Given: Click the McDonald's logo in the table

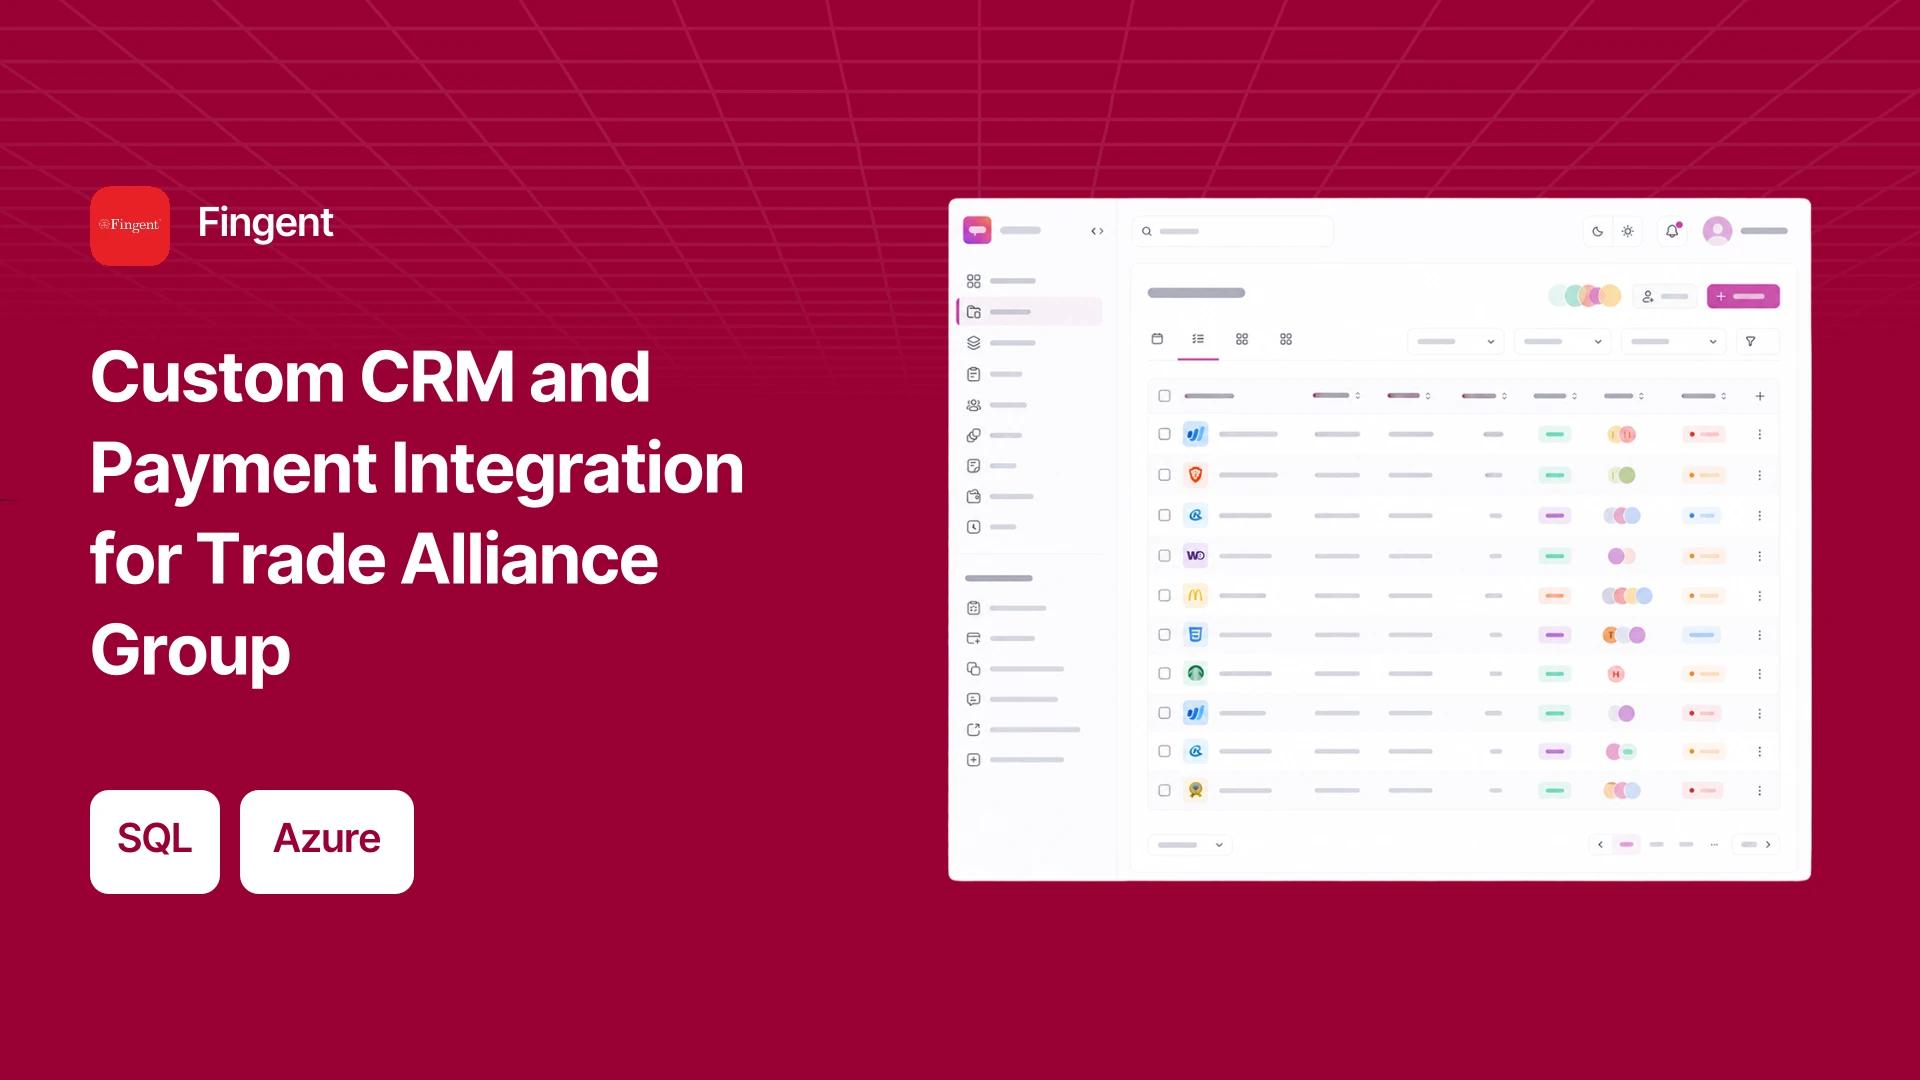Looking at the screenshot, I should tap(1195, 595).
